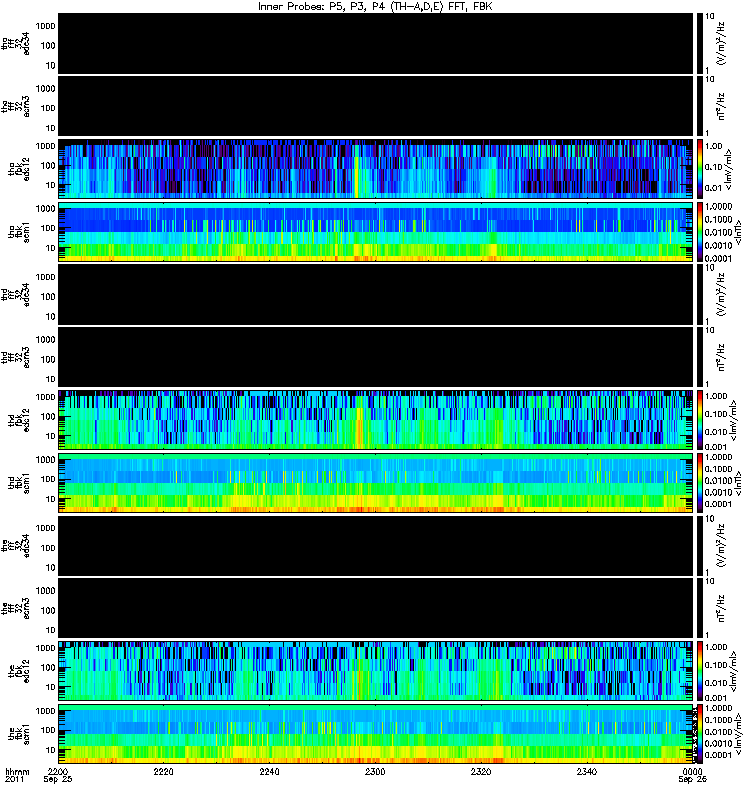Click the the fbk edc12 rainbow color bar
This screenshot has height=800, width=750.
[700, 671]
